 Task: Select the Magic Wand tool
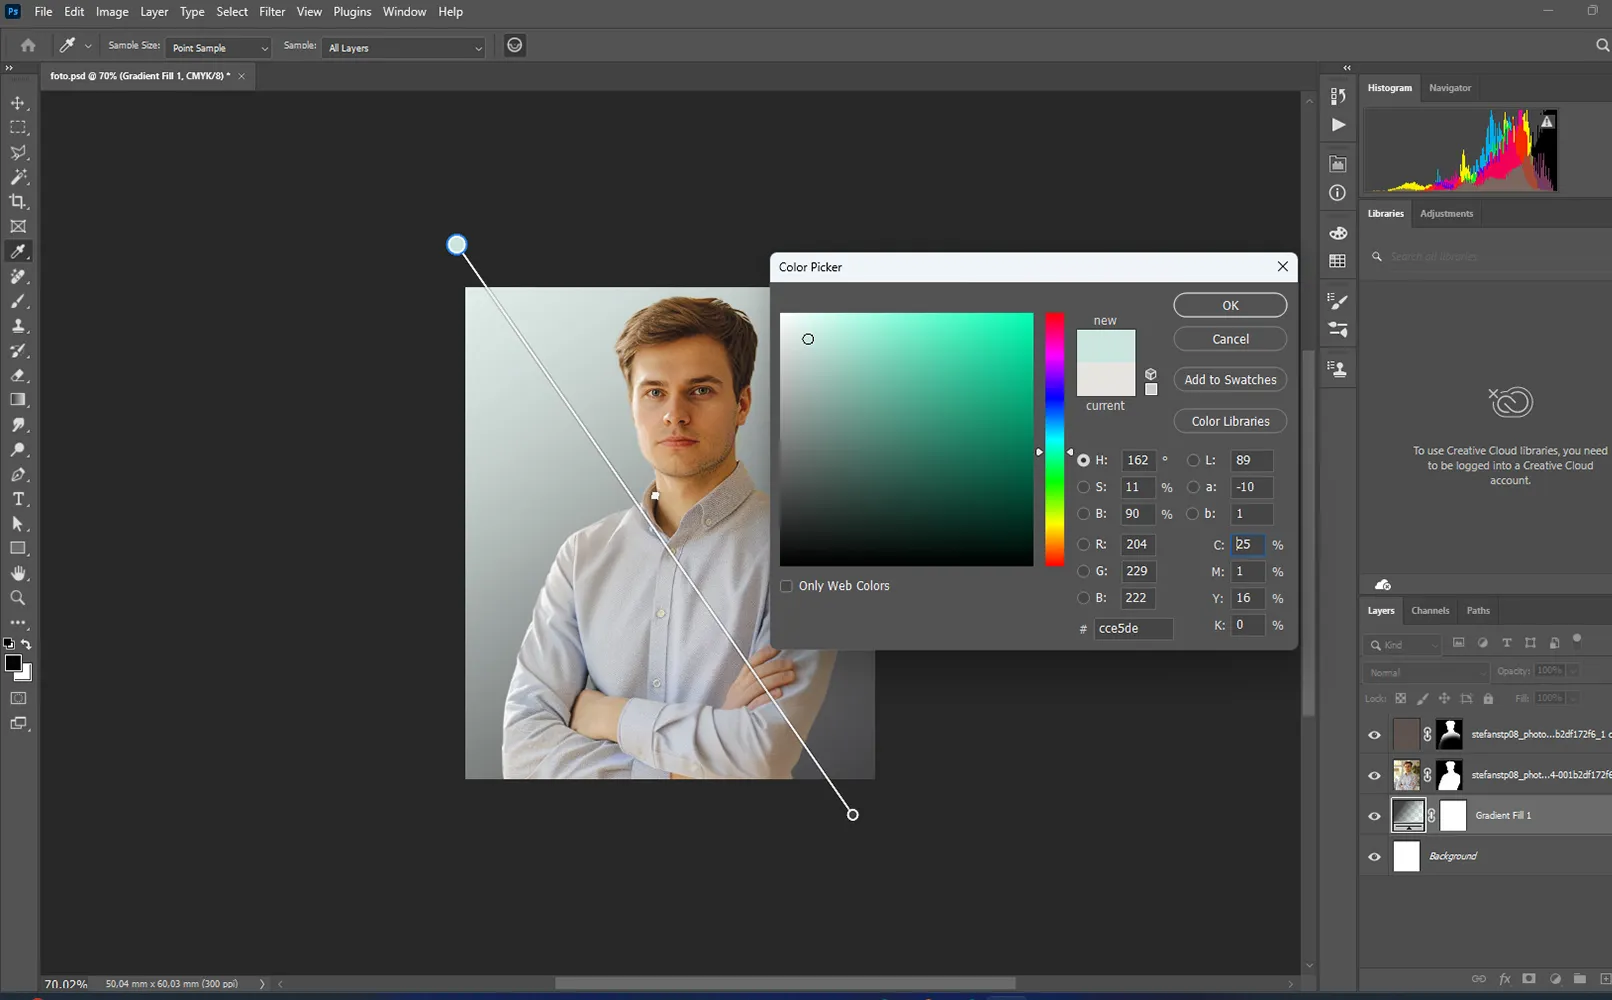click(x=18, y=177)
